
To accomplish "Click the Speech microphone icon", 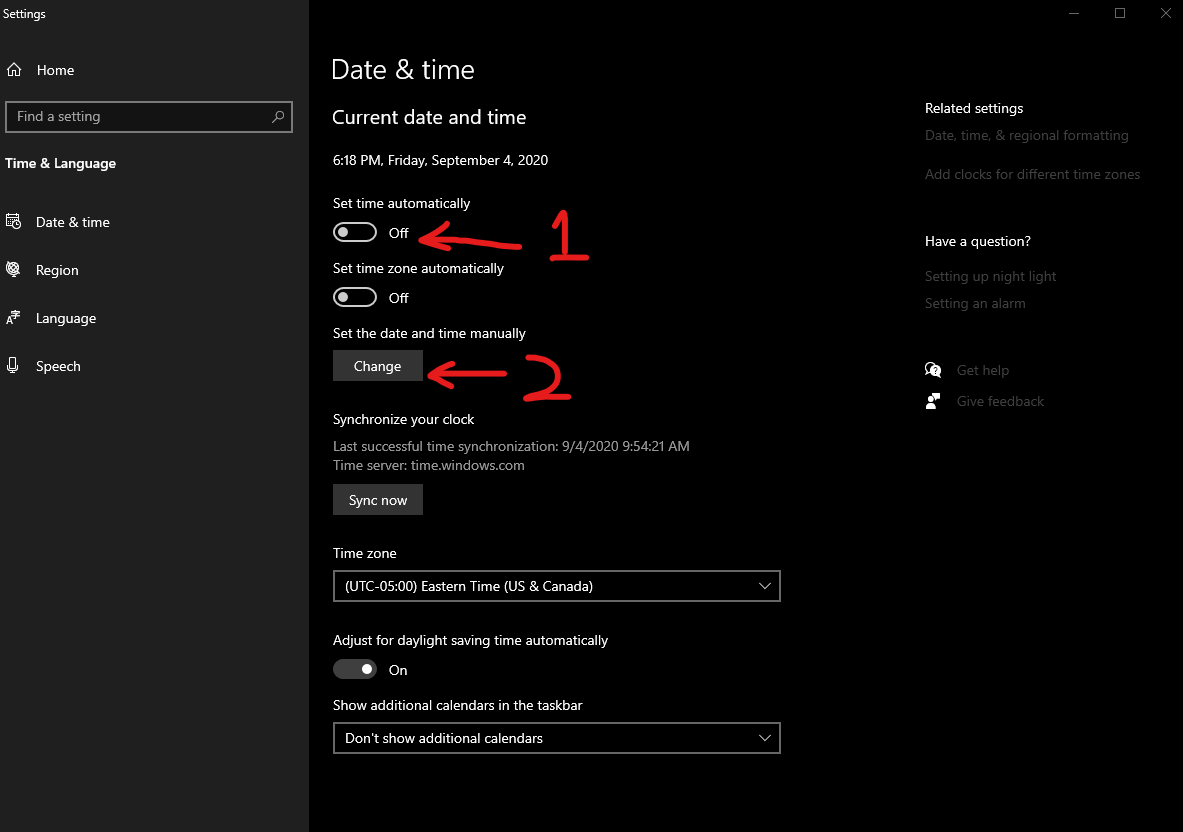I will pos(14,366).
